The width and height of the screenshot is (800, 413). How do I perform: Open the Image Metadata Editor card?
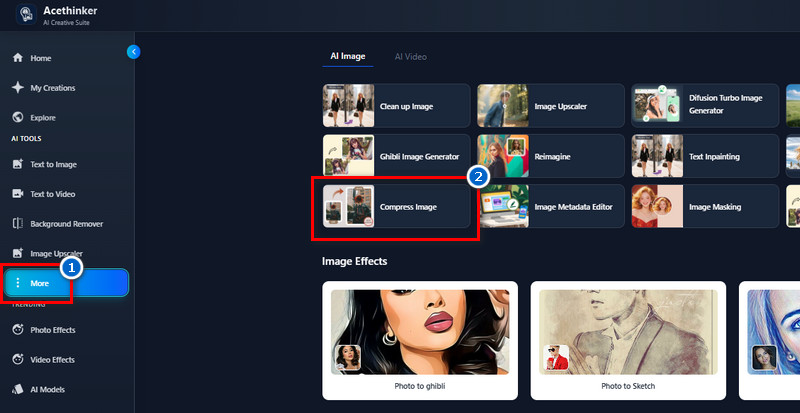pos(551,206)
